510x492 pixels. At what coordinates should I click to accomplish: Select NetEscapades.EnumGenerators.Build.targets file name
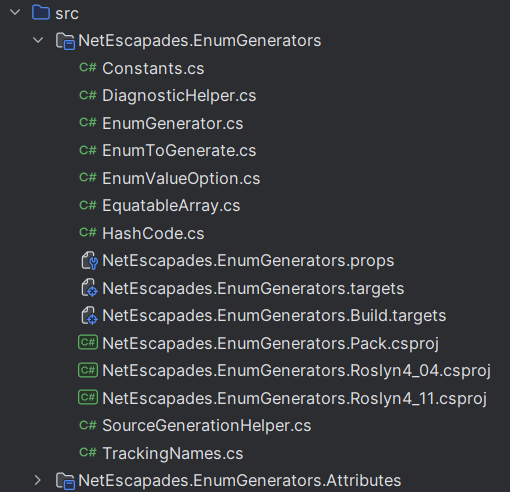coord(274,316)
